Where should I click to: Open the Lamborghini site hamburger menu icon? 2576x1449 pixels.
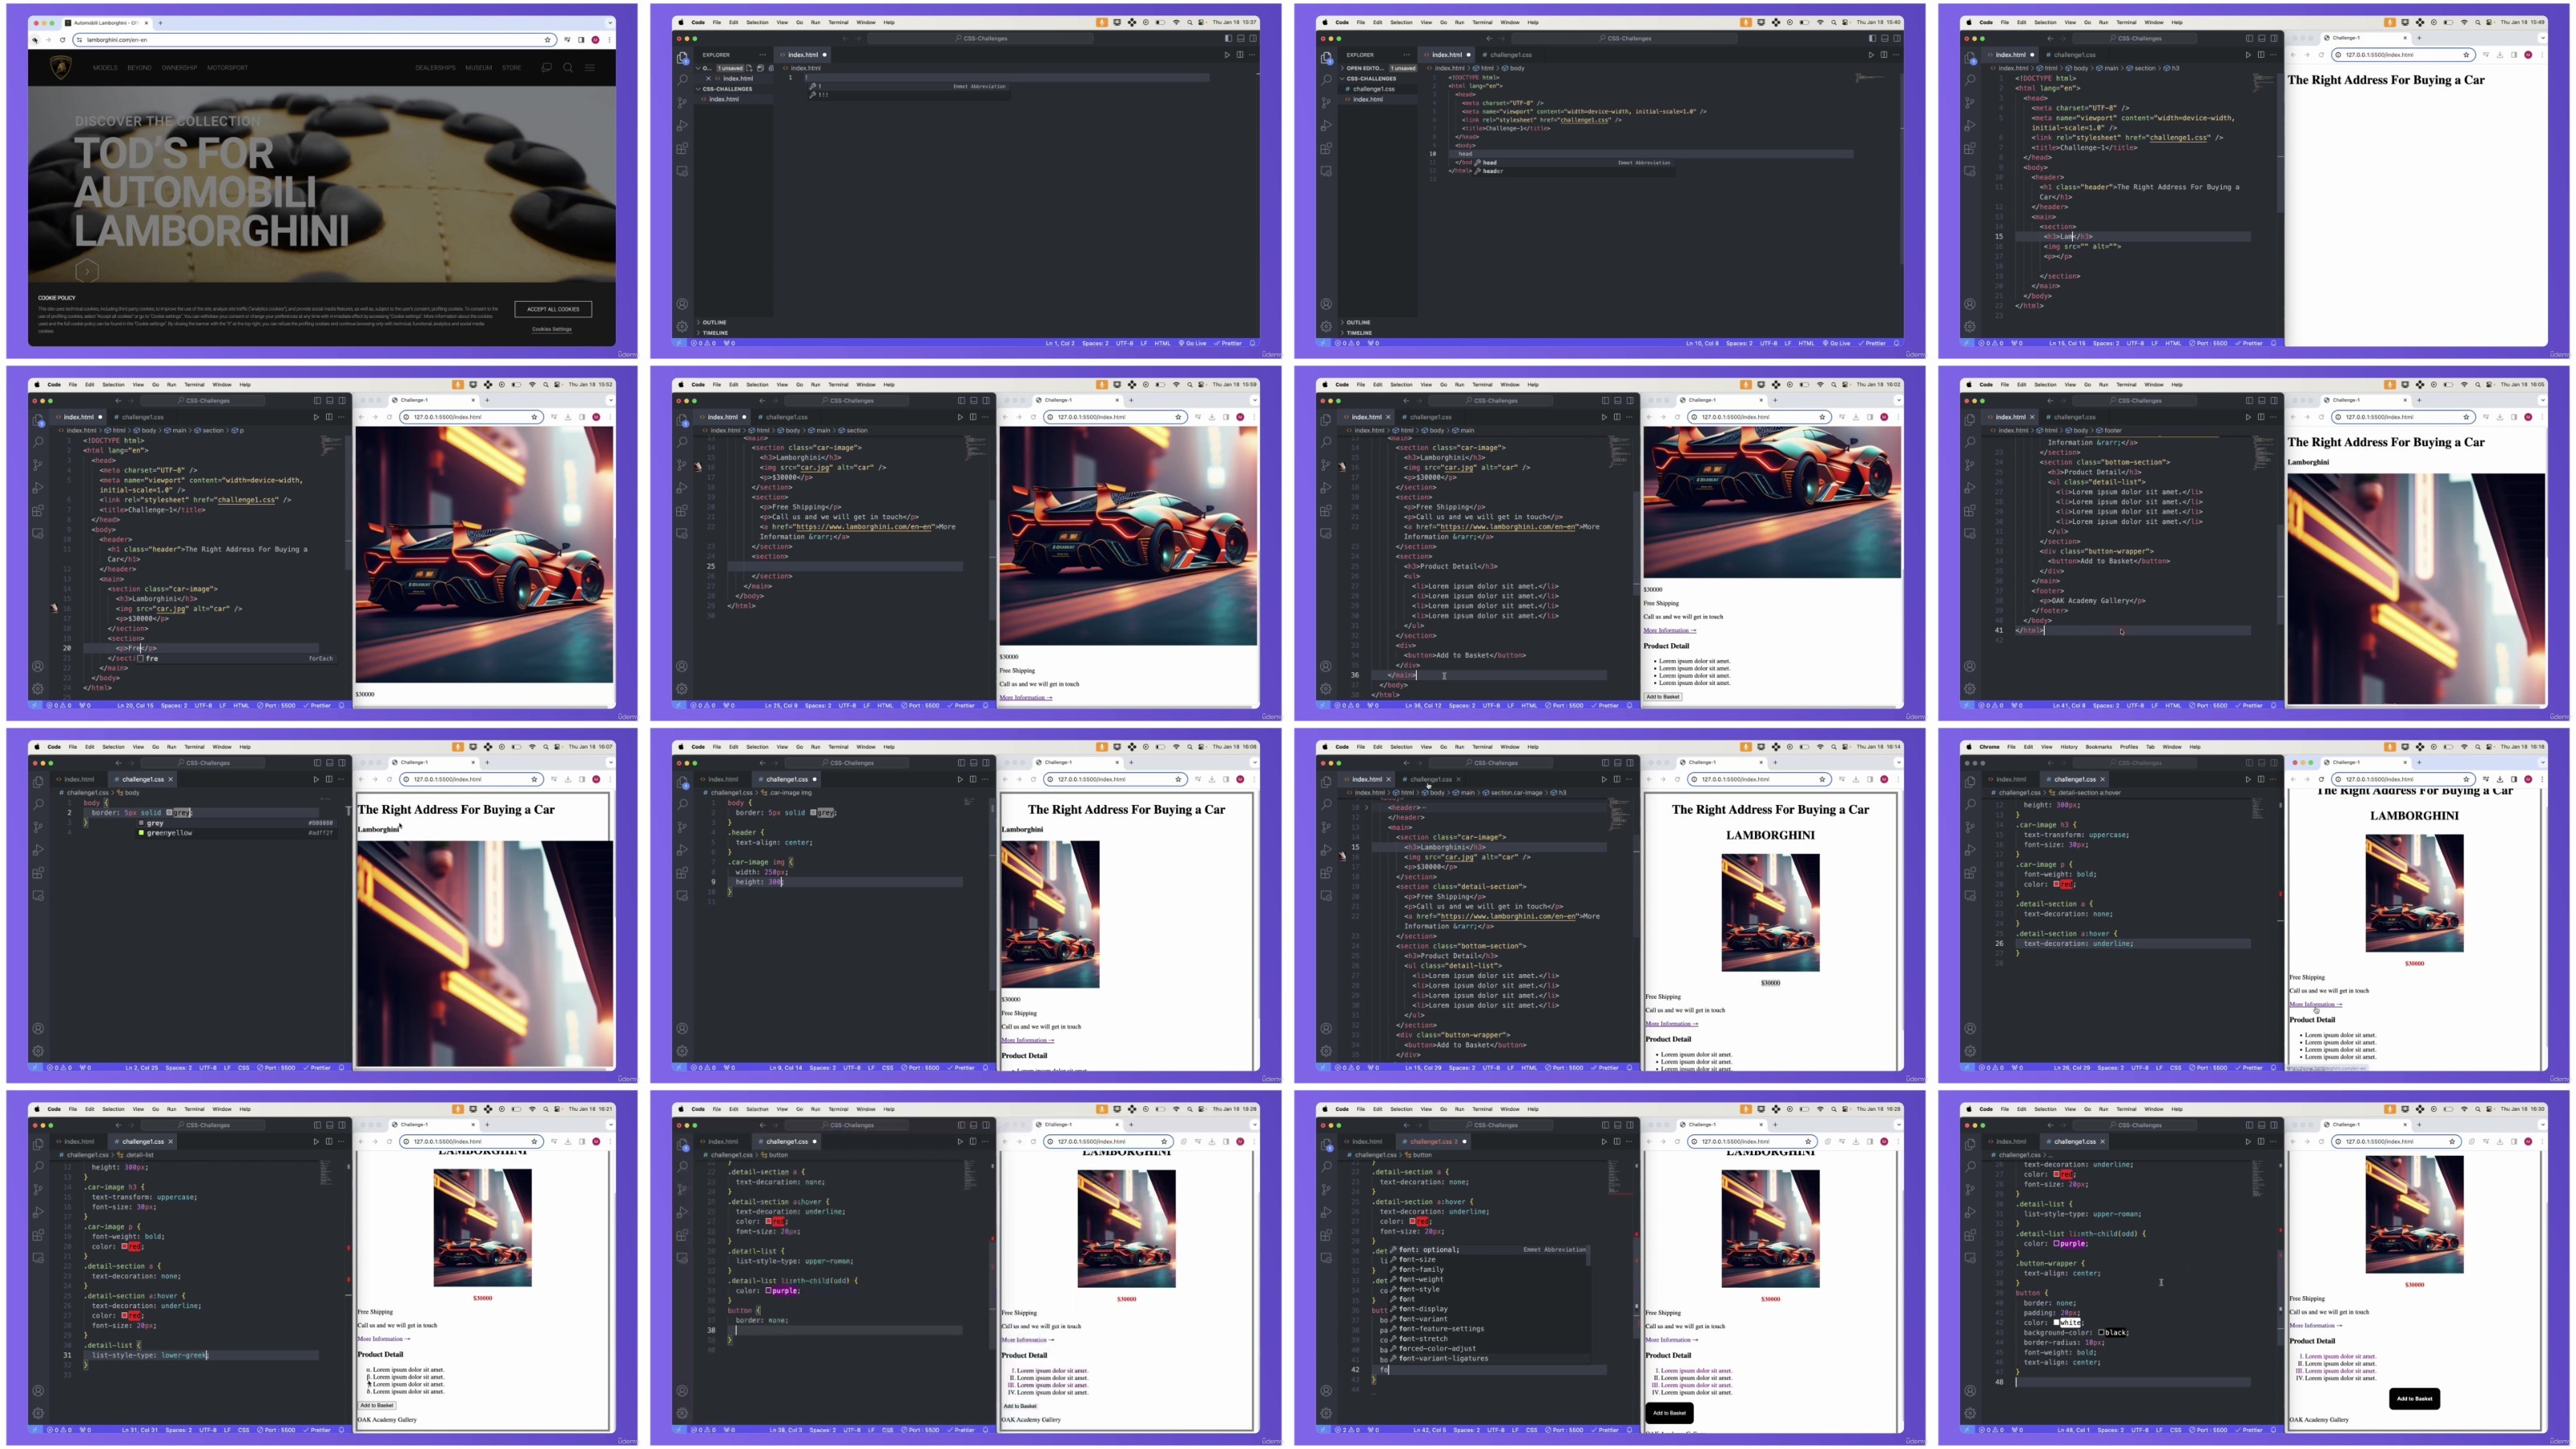pyautogui.click(x=590, y=68)
